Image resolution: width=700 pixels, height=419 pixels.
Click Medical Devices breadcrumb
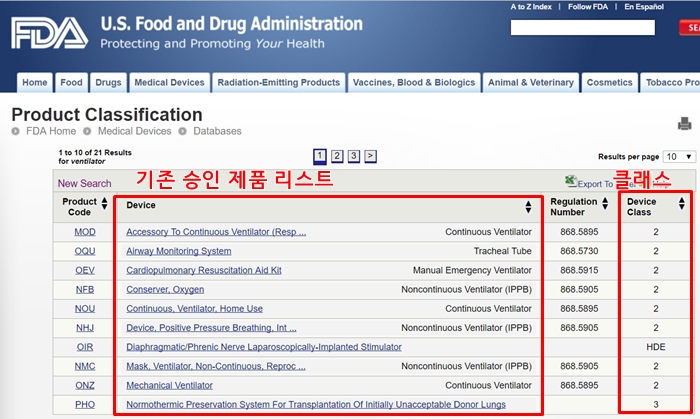[134, 131]
